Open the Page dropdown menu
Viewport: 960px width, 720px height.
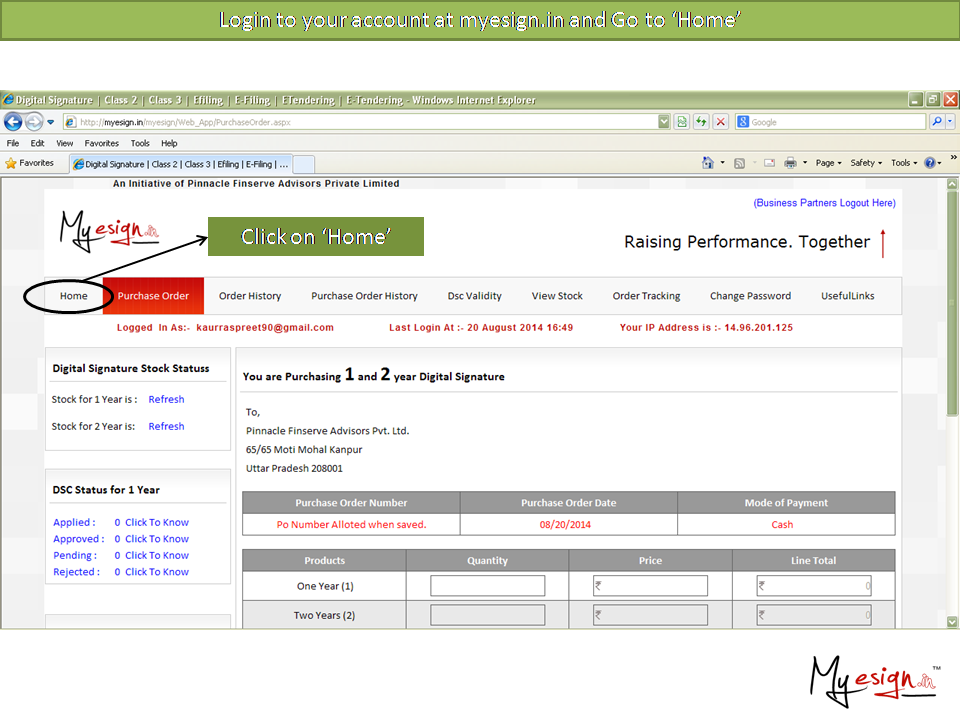828,163
